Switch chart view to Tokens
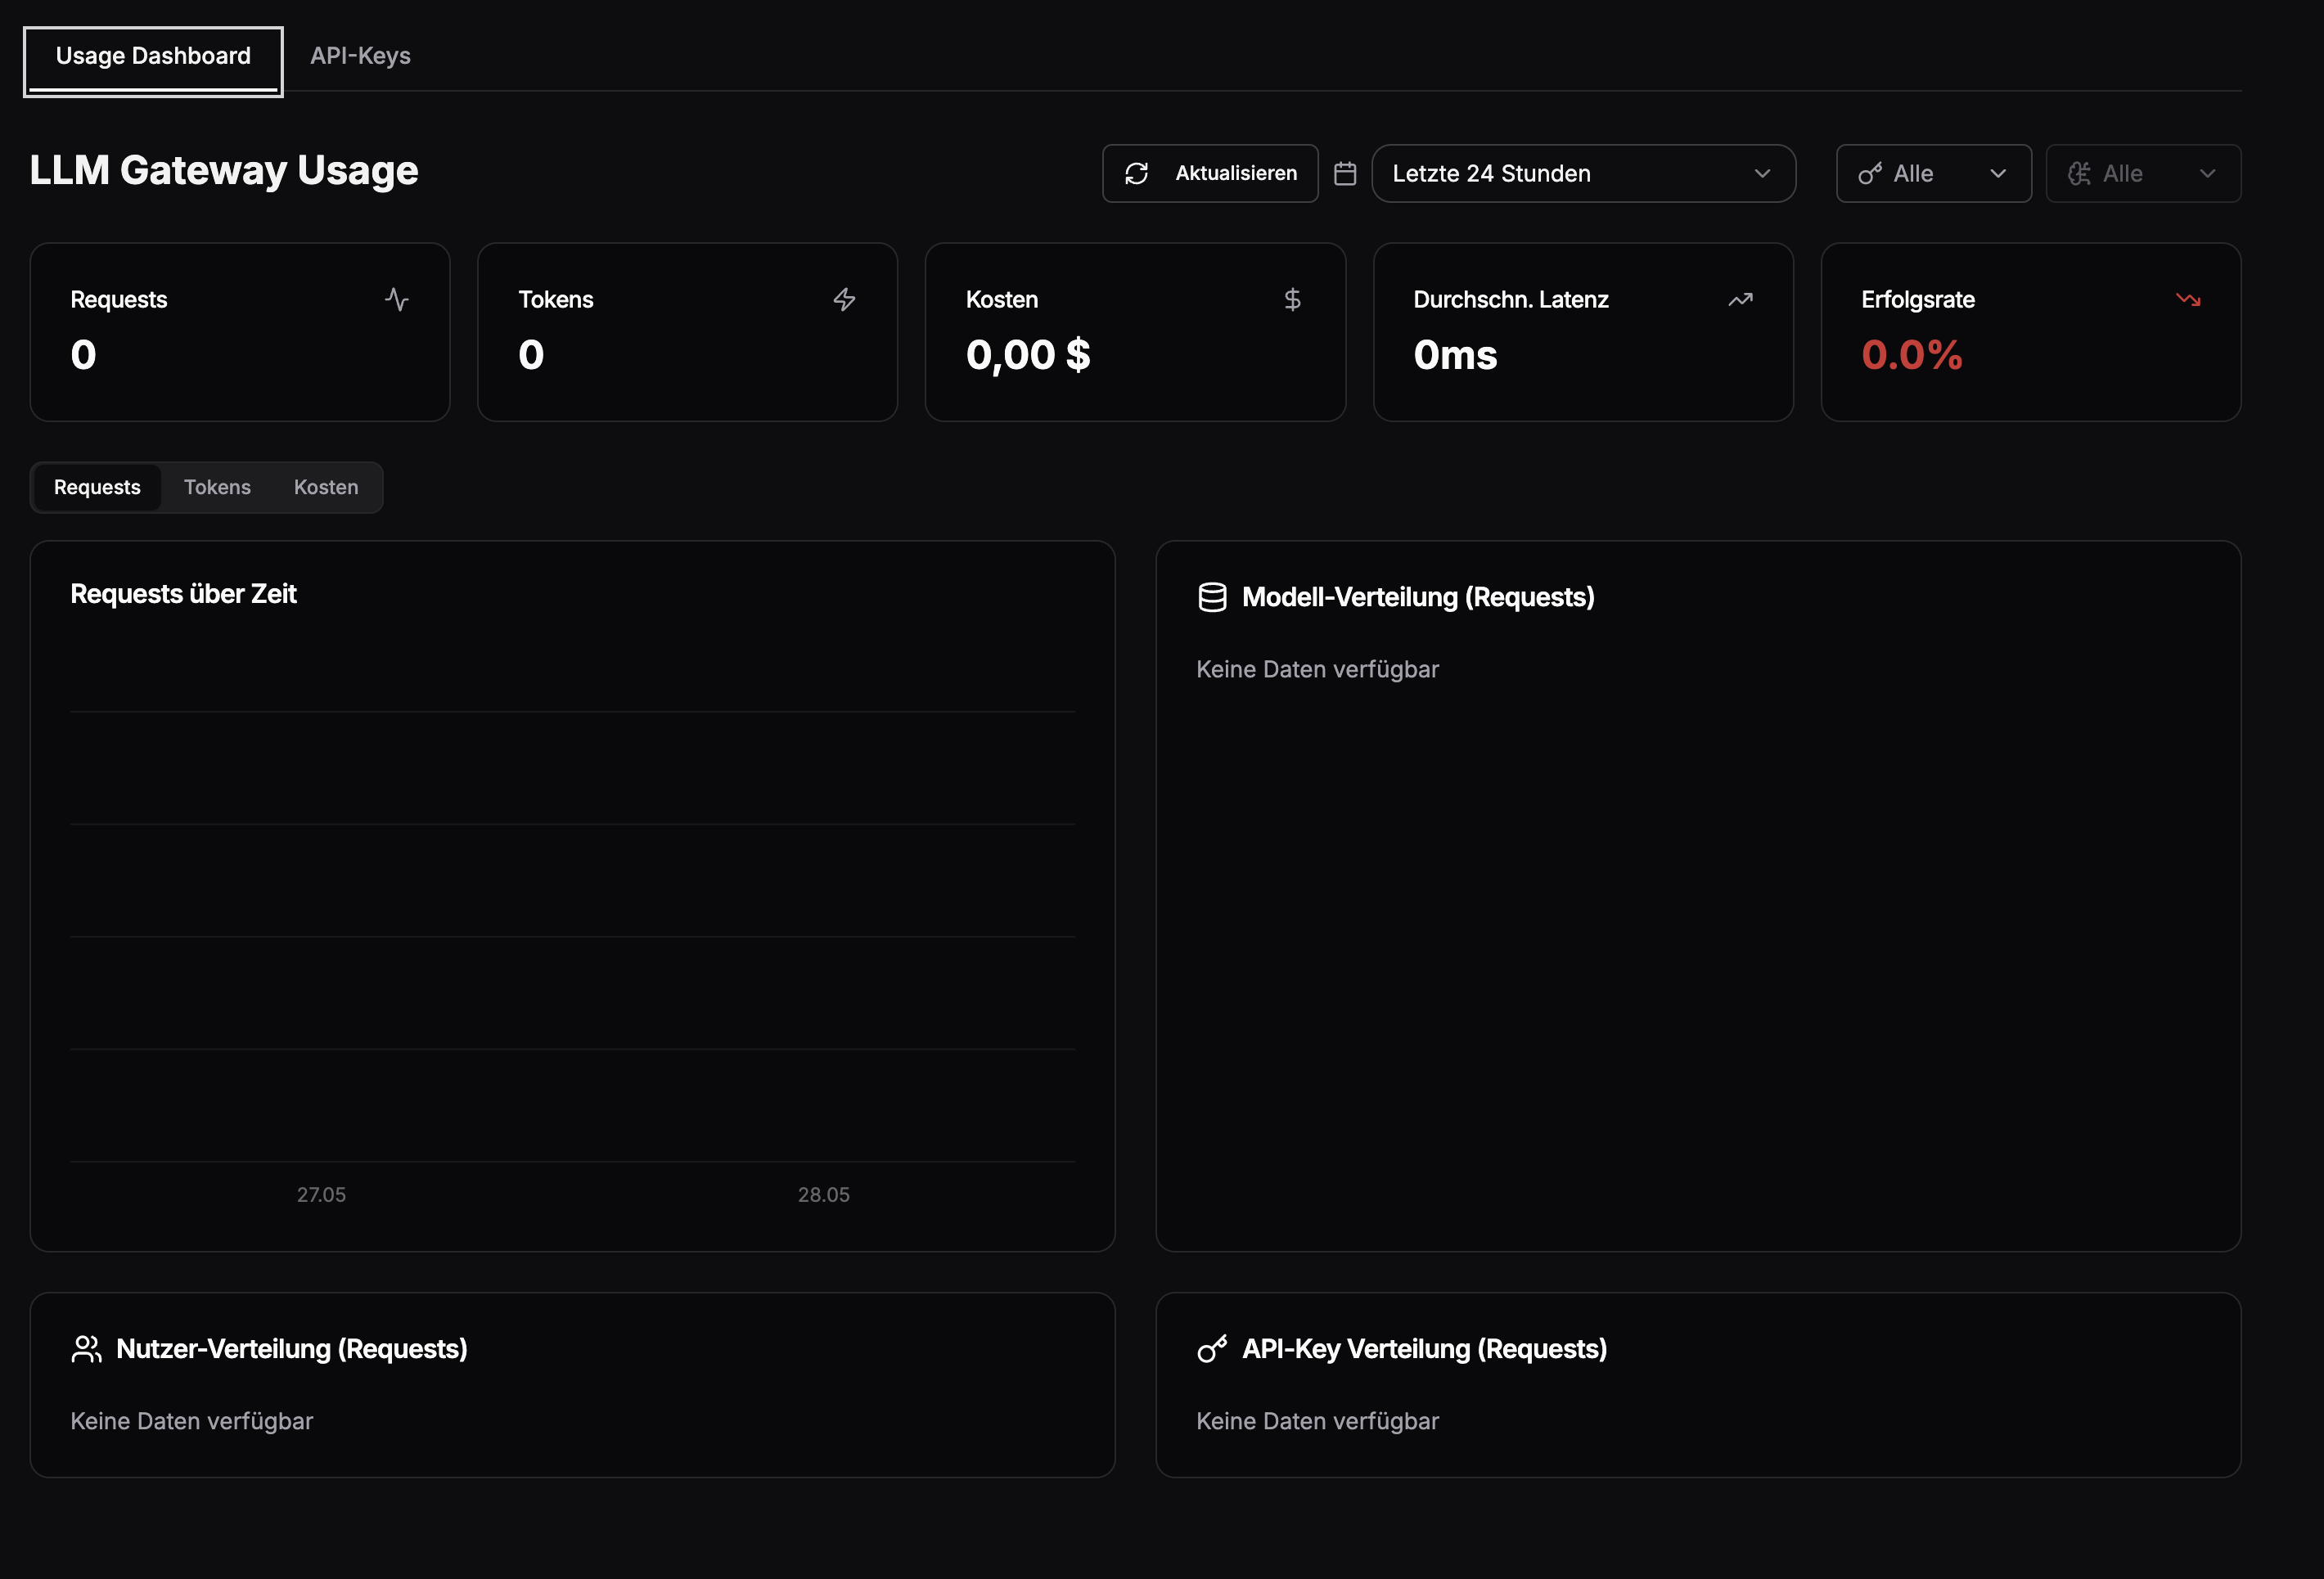This screenshot has height=1579, width=2324. click(217, 488)
